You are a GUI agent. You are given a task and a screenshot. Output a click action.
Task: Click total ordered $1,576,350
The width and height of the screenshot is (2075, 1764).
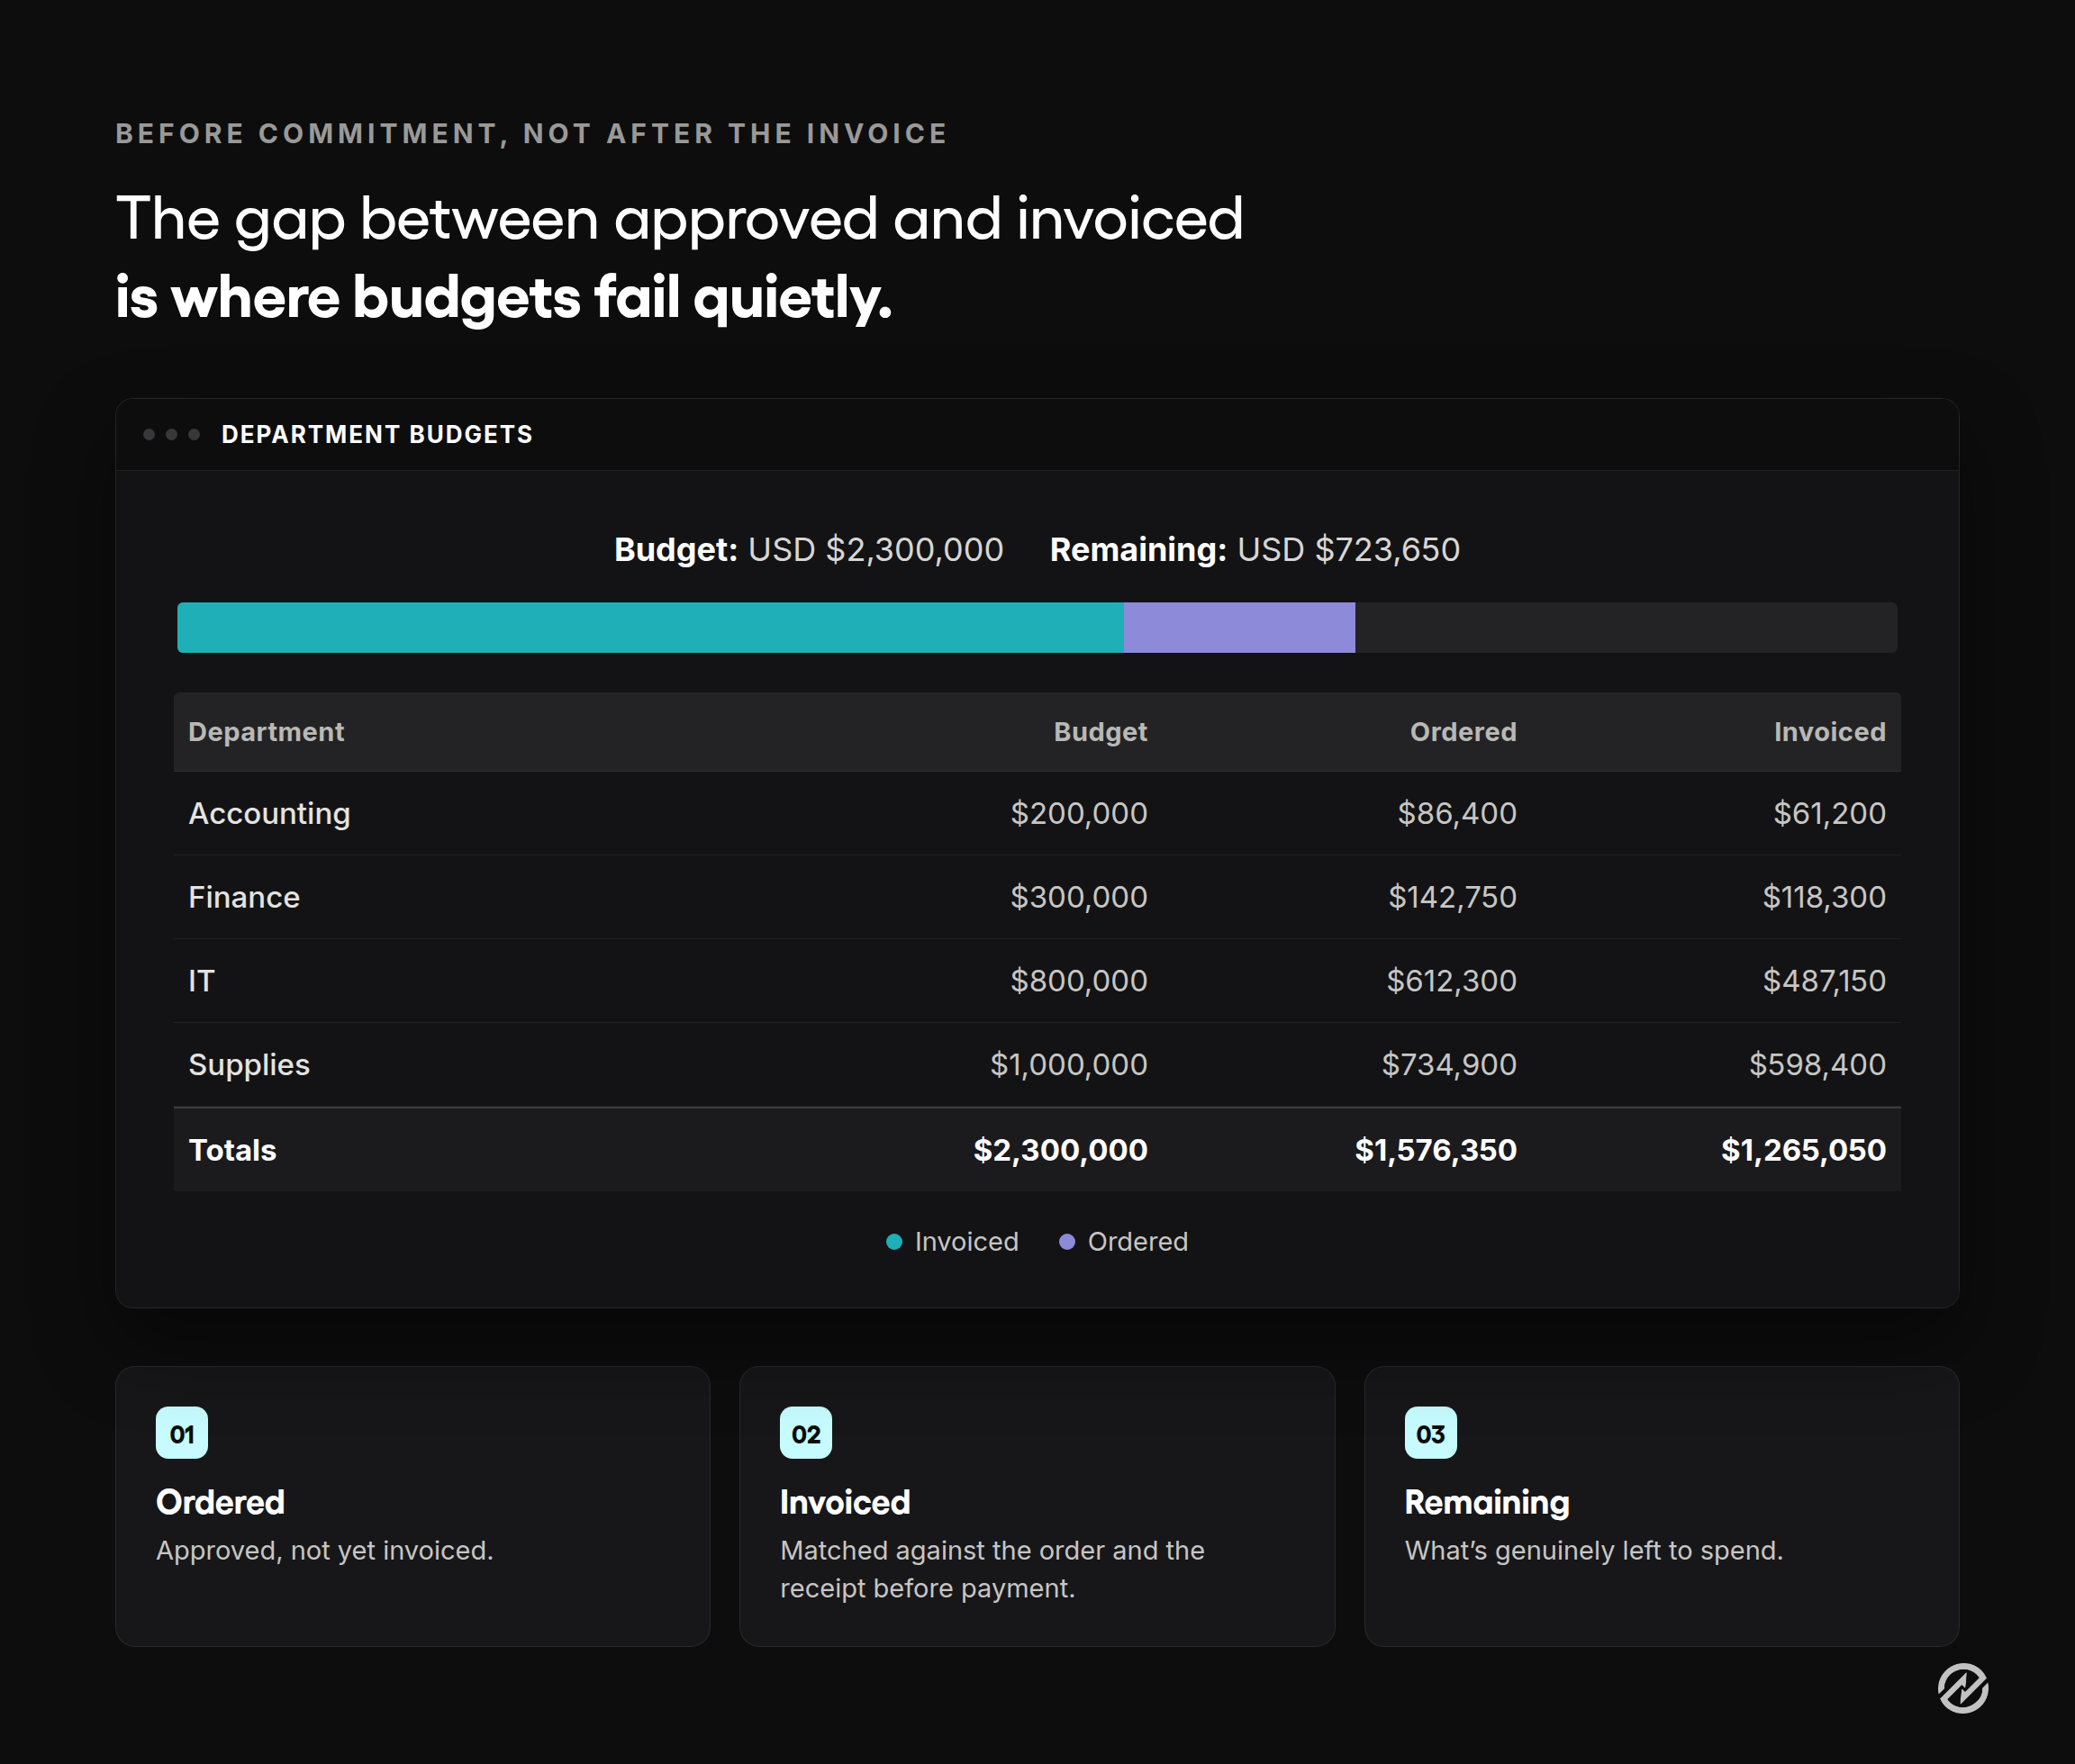tap(1435, 1150)
